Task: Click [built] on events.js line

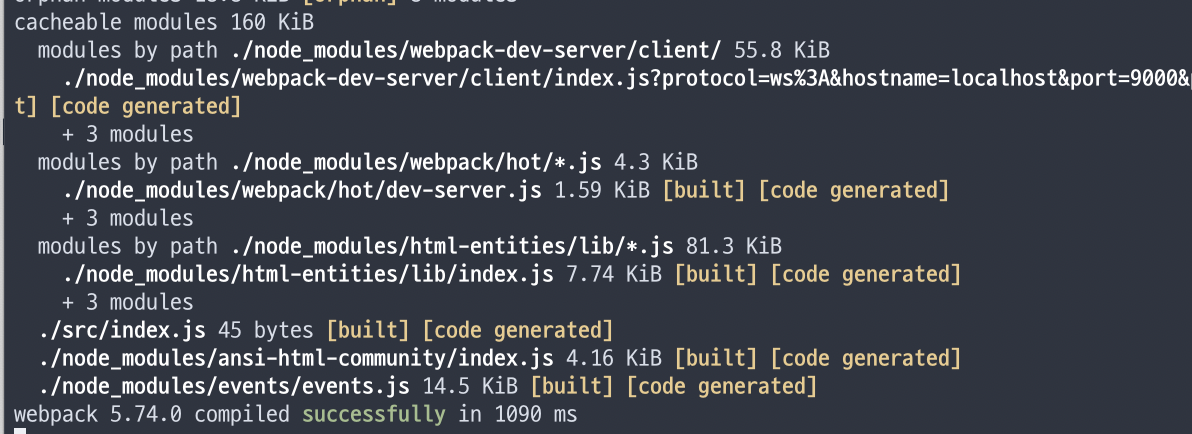Action: pyautogui.click(x=572, y=386)
